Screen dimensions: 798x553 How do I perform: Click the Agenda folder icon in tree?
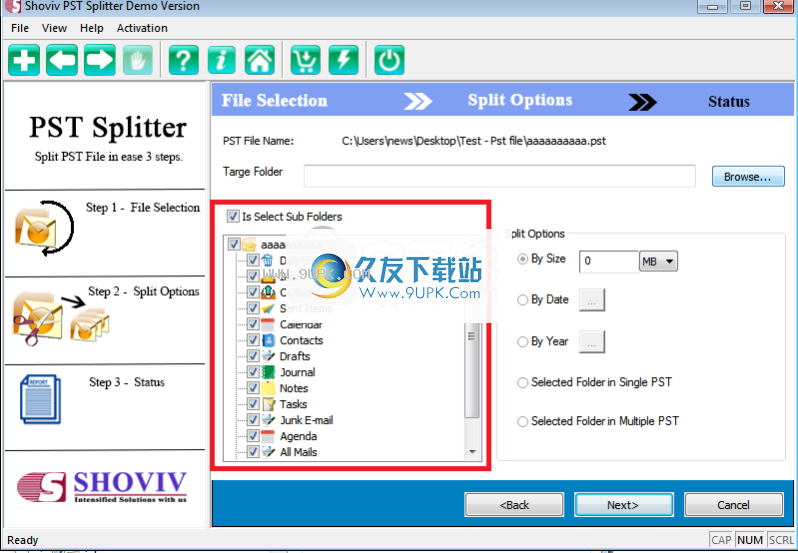coord(268,436)
